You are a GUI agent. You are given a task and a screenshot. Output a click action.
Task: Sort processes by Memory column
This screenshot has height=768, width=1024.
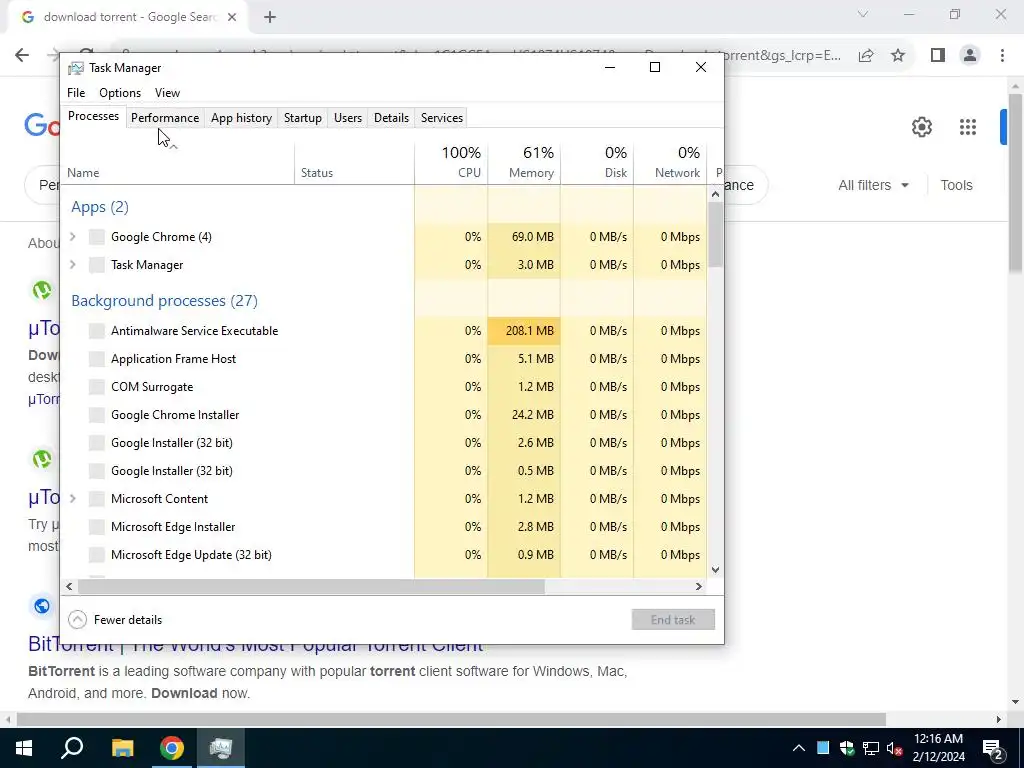[524, 162]
